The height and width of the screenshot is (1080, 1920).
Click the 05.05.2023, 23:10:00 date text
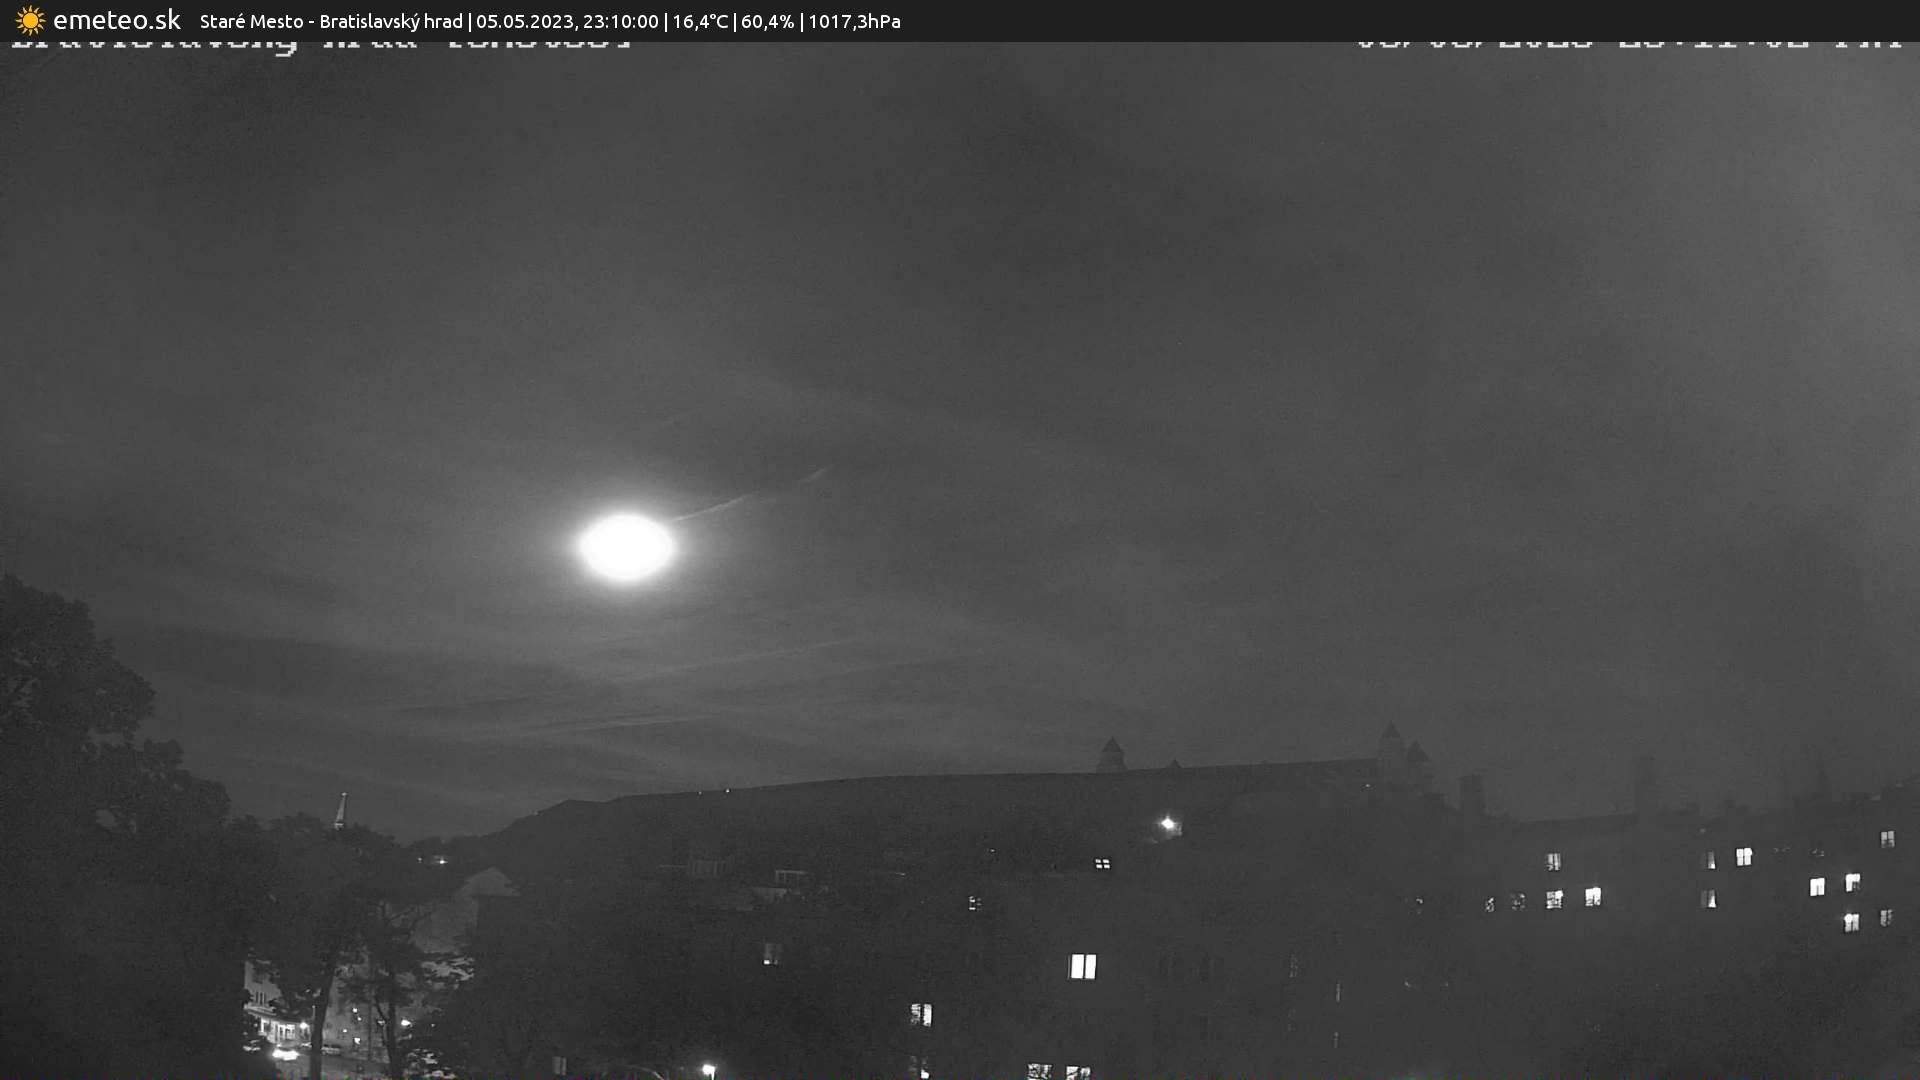pos(567,21)
